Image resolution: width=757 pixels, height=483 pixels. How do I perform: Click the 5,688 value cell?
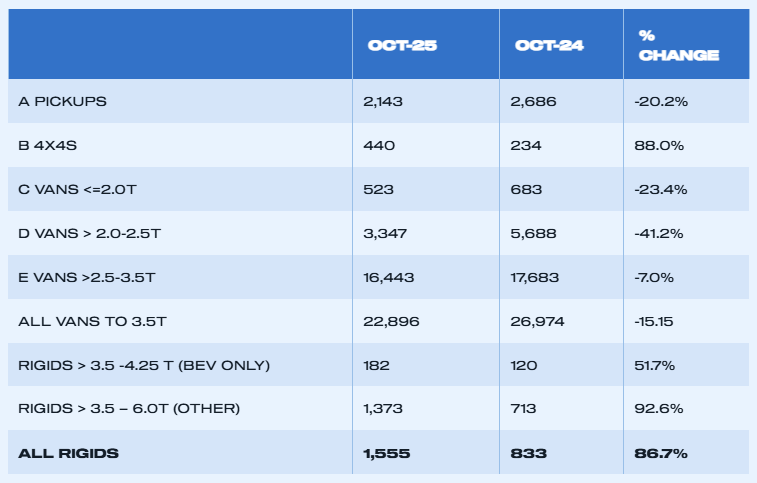click(536, 234)
